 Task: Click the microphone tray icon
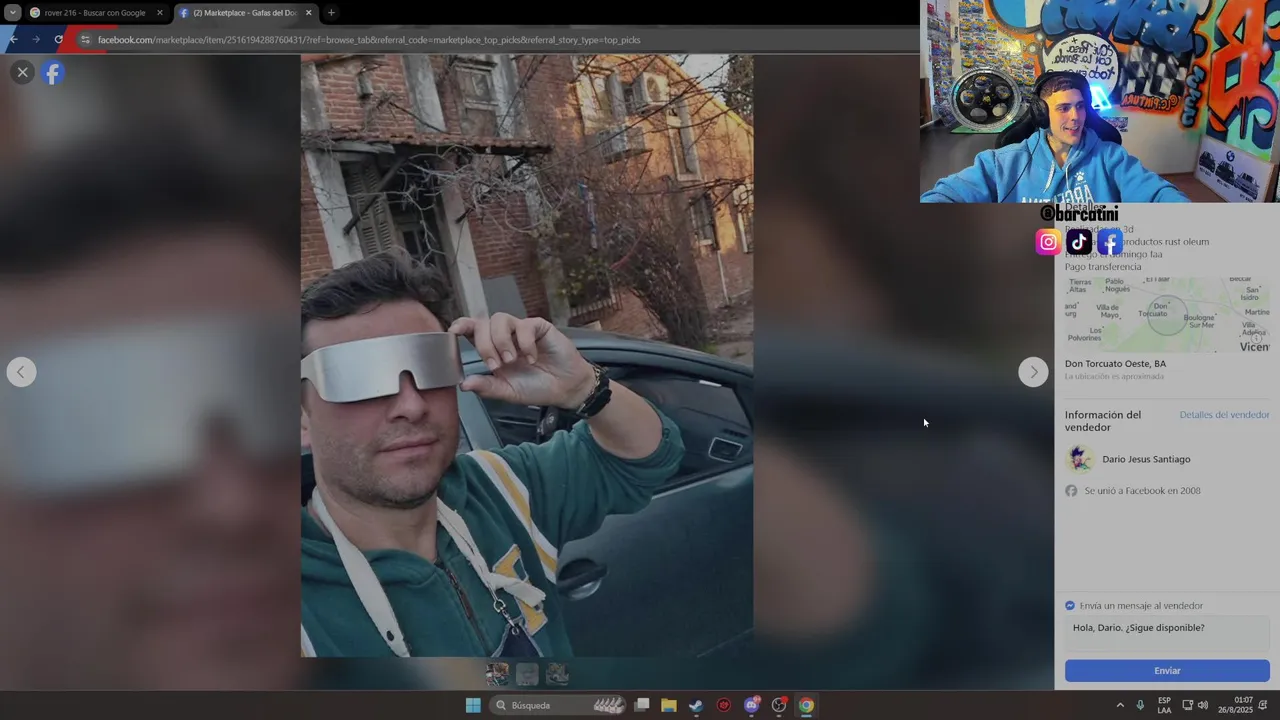[x=1140, y=705]
